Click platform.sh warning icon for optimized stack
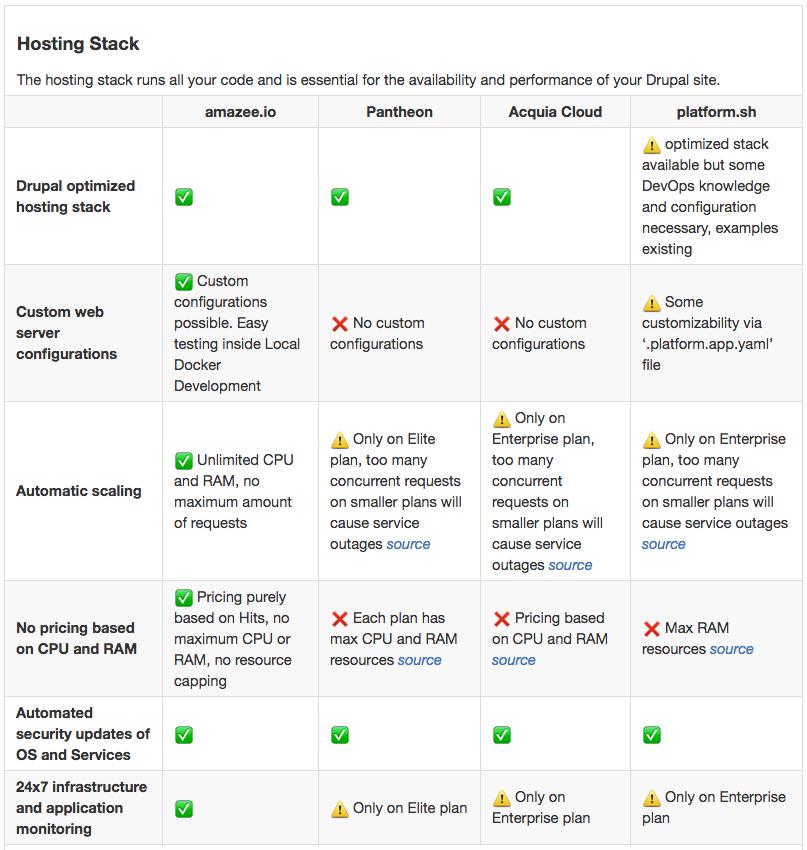 point(652,145)
